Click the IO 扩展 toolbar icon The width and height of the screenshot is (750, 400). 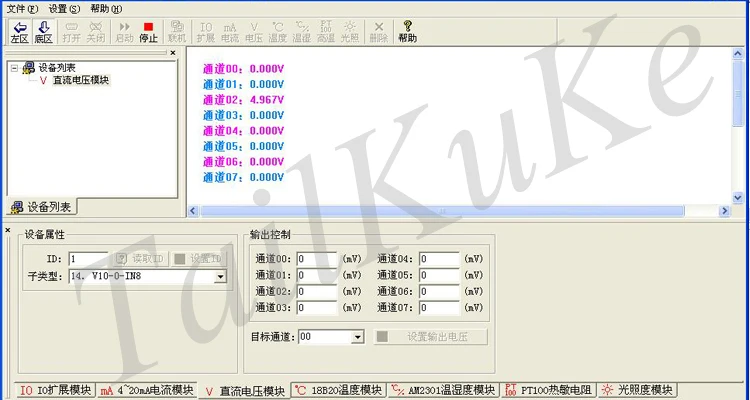coord(206,32)
